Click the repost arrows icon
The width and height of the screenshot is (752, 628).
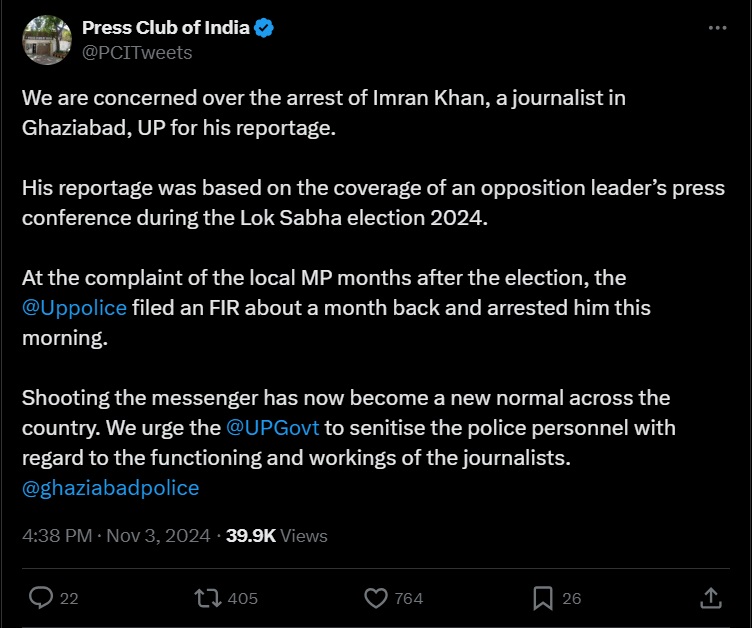coord(208,598)
